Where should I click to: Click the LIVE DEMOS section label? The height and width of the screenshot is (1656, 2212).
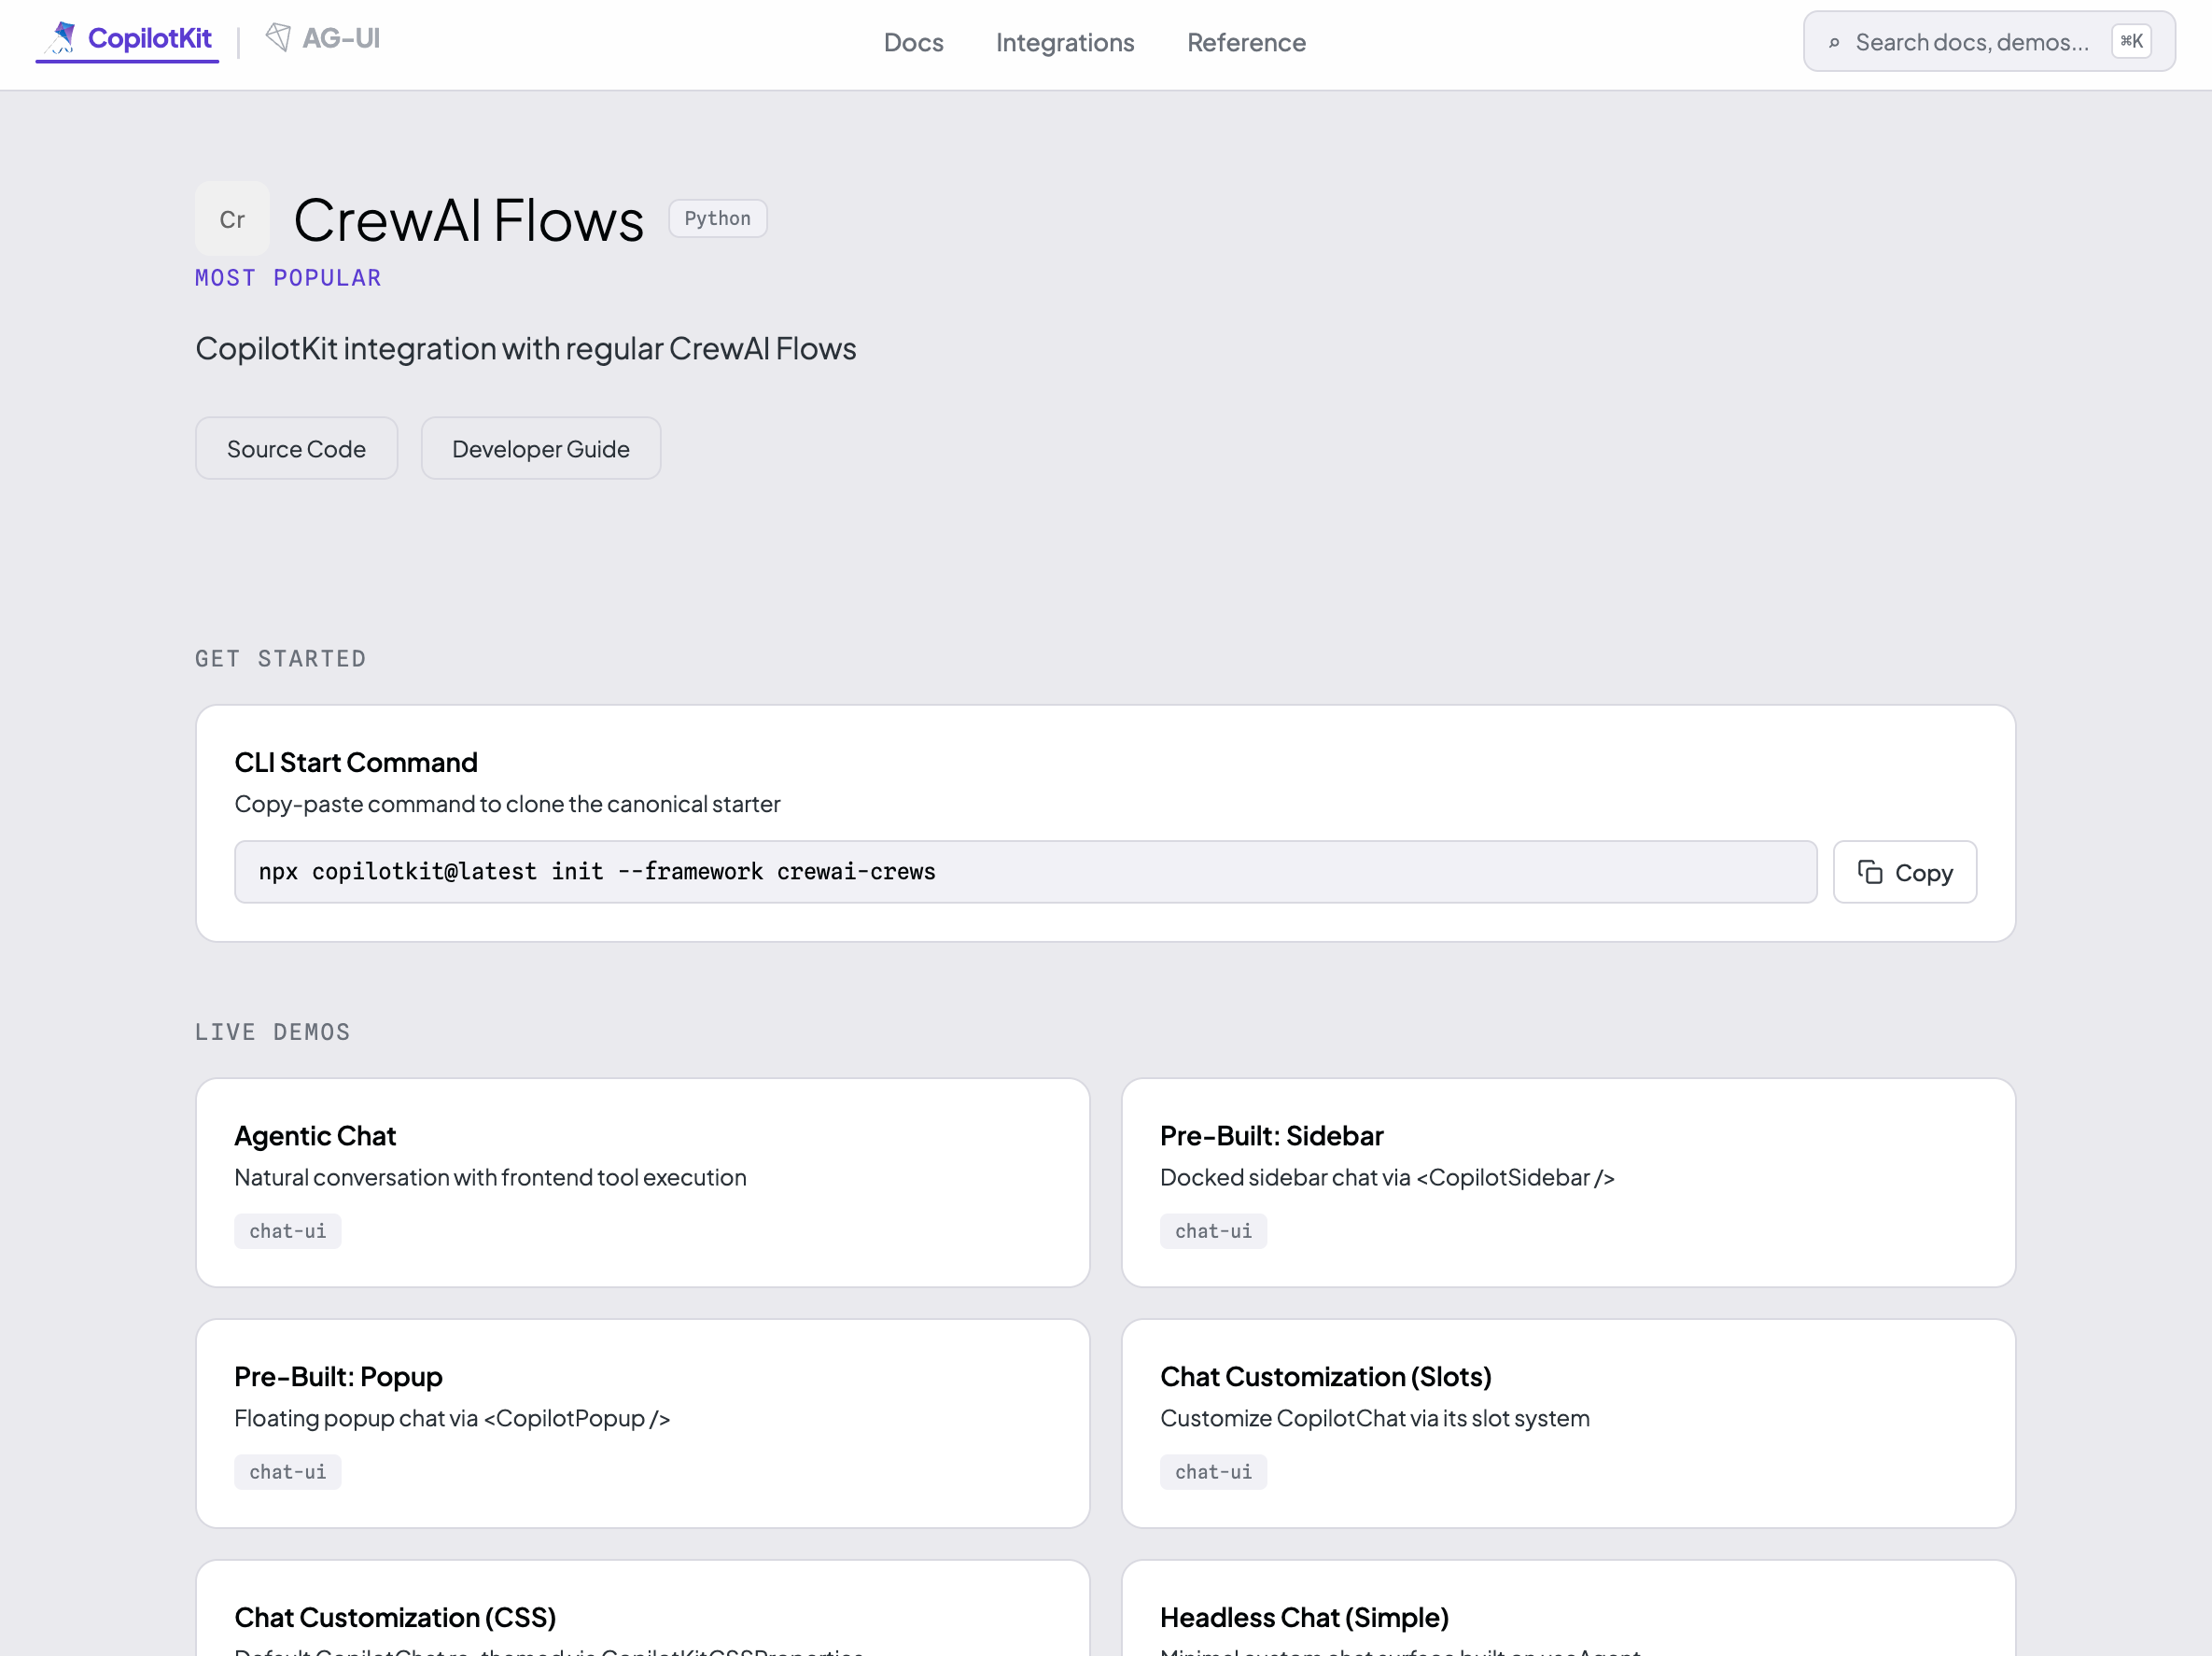(x=272, y=1032)
